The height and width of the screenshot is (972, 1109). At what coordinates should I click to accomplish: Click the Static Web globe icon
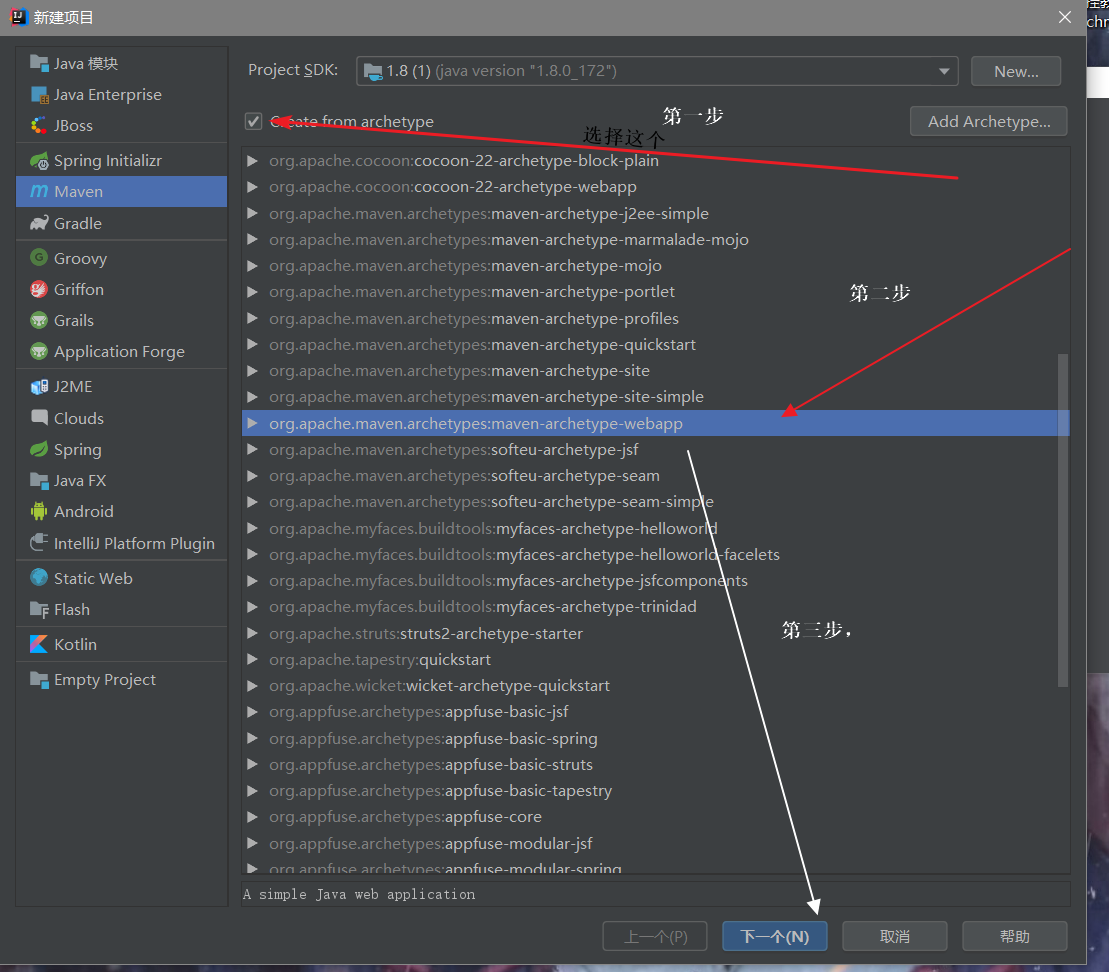39,578
